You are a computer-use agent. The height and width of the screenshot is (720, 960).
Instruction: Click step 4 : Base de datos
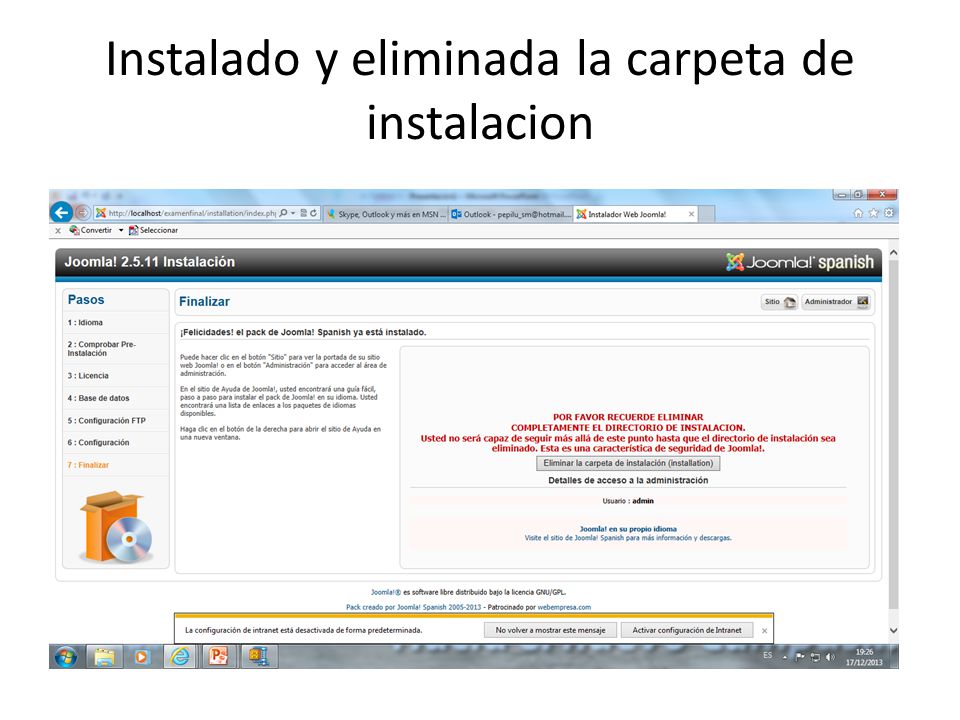coord(99,398)
